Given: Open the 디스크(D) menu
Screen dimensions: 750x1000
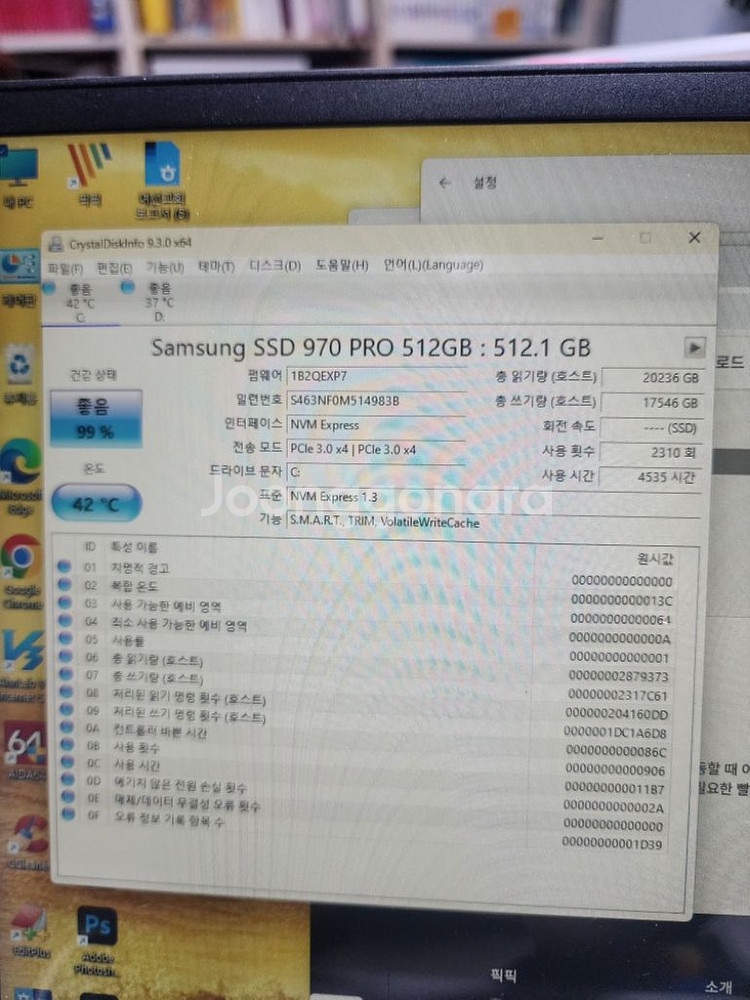Looking at the screenshot, I should pyautogui.click(x=275, y=265).
